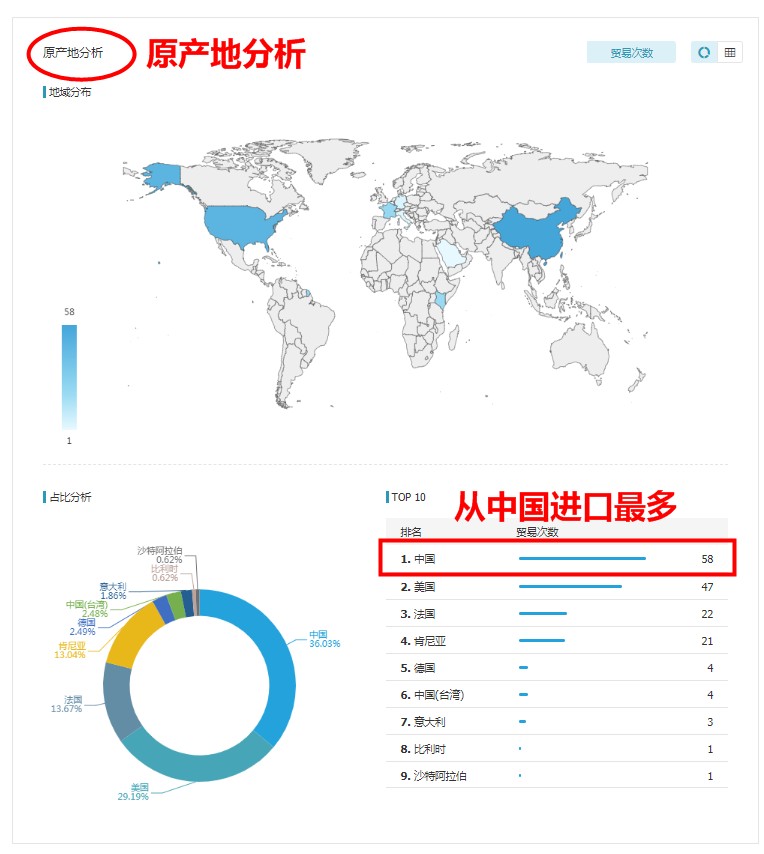The height and width of the screenshot is (854, 764).
Task: Click the 地域分布 section heading
Action: tap(70, 92)
